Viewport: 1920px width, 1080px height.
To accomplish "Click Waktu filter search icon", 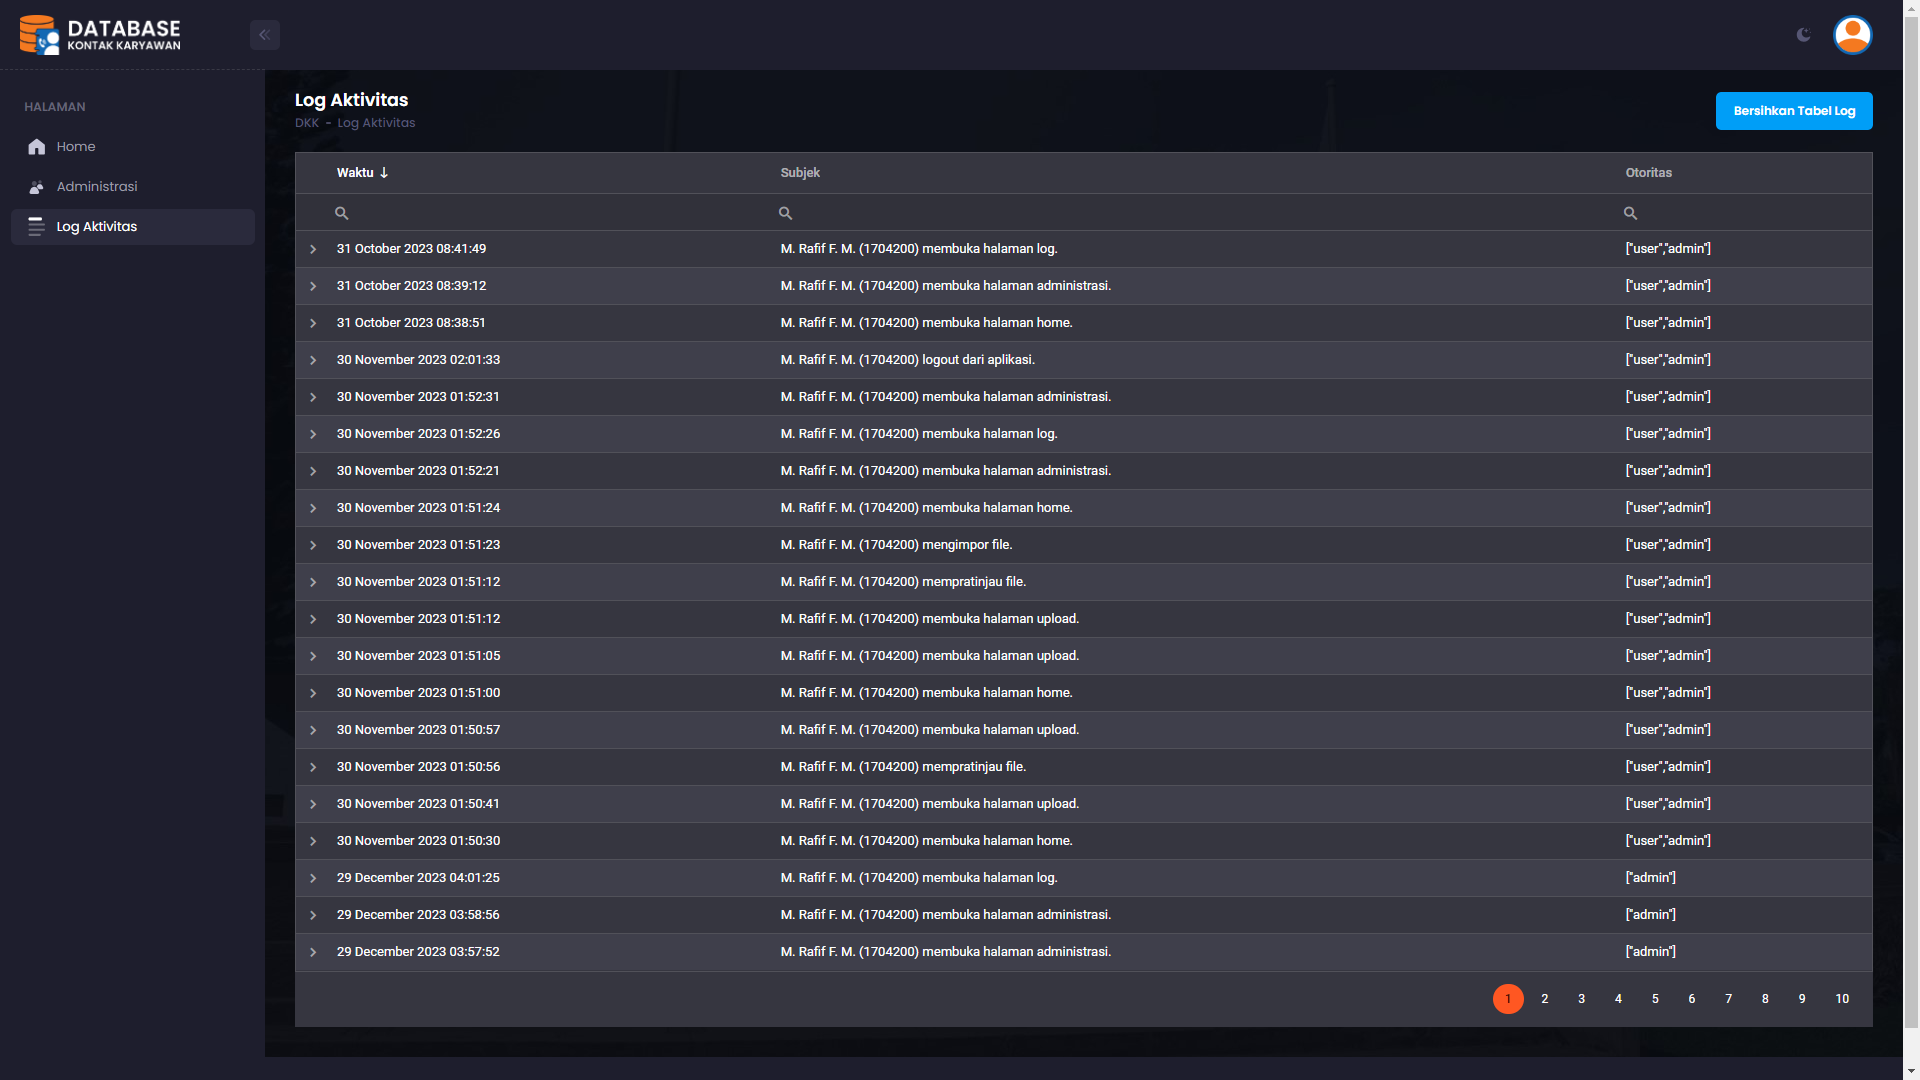I will (341, 213).
